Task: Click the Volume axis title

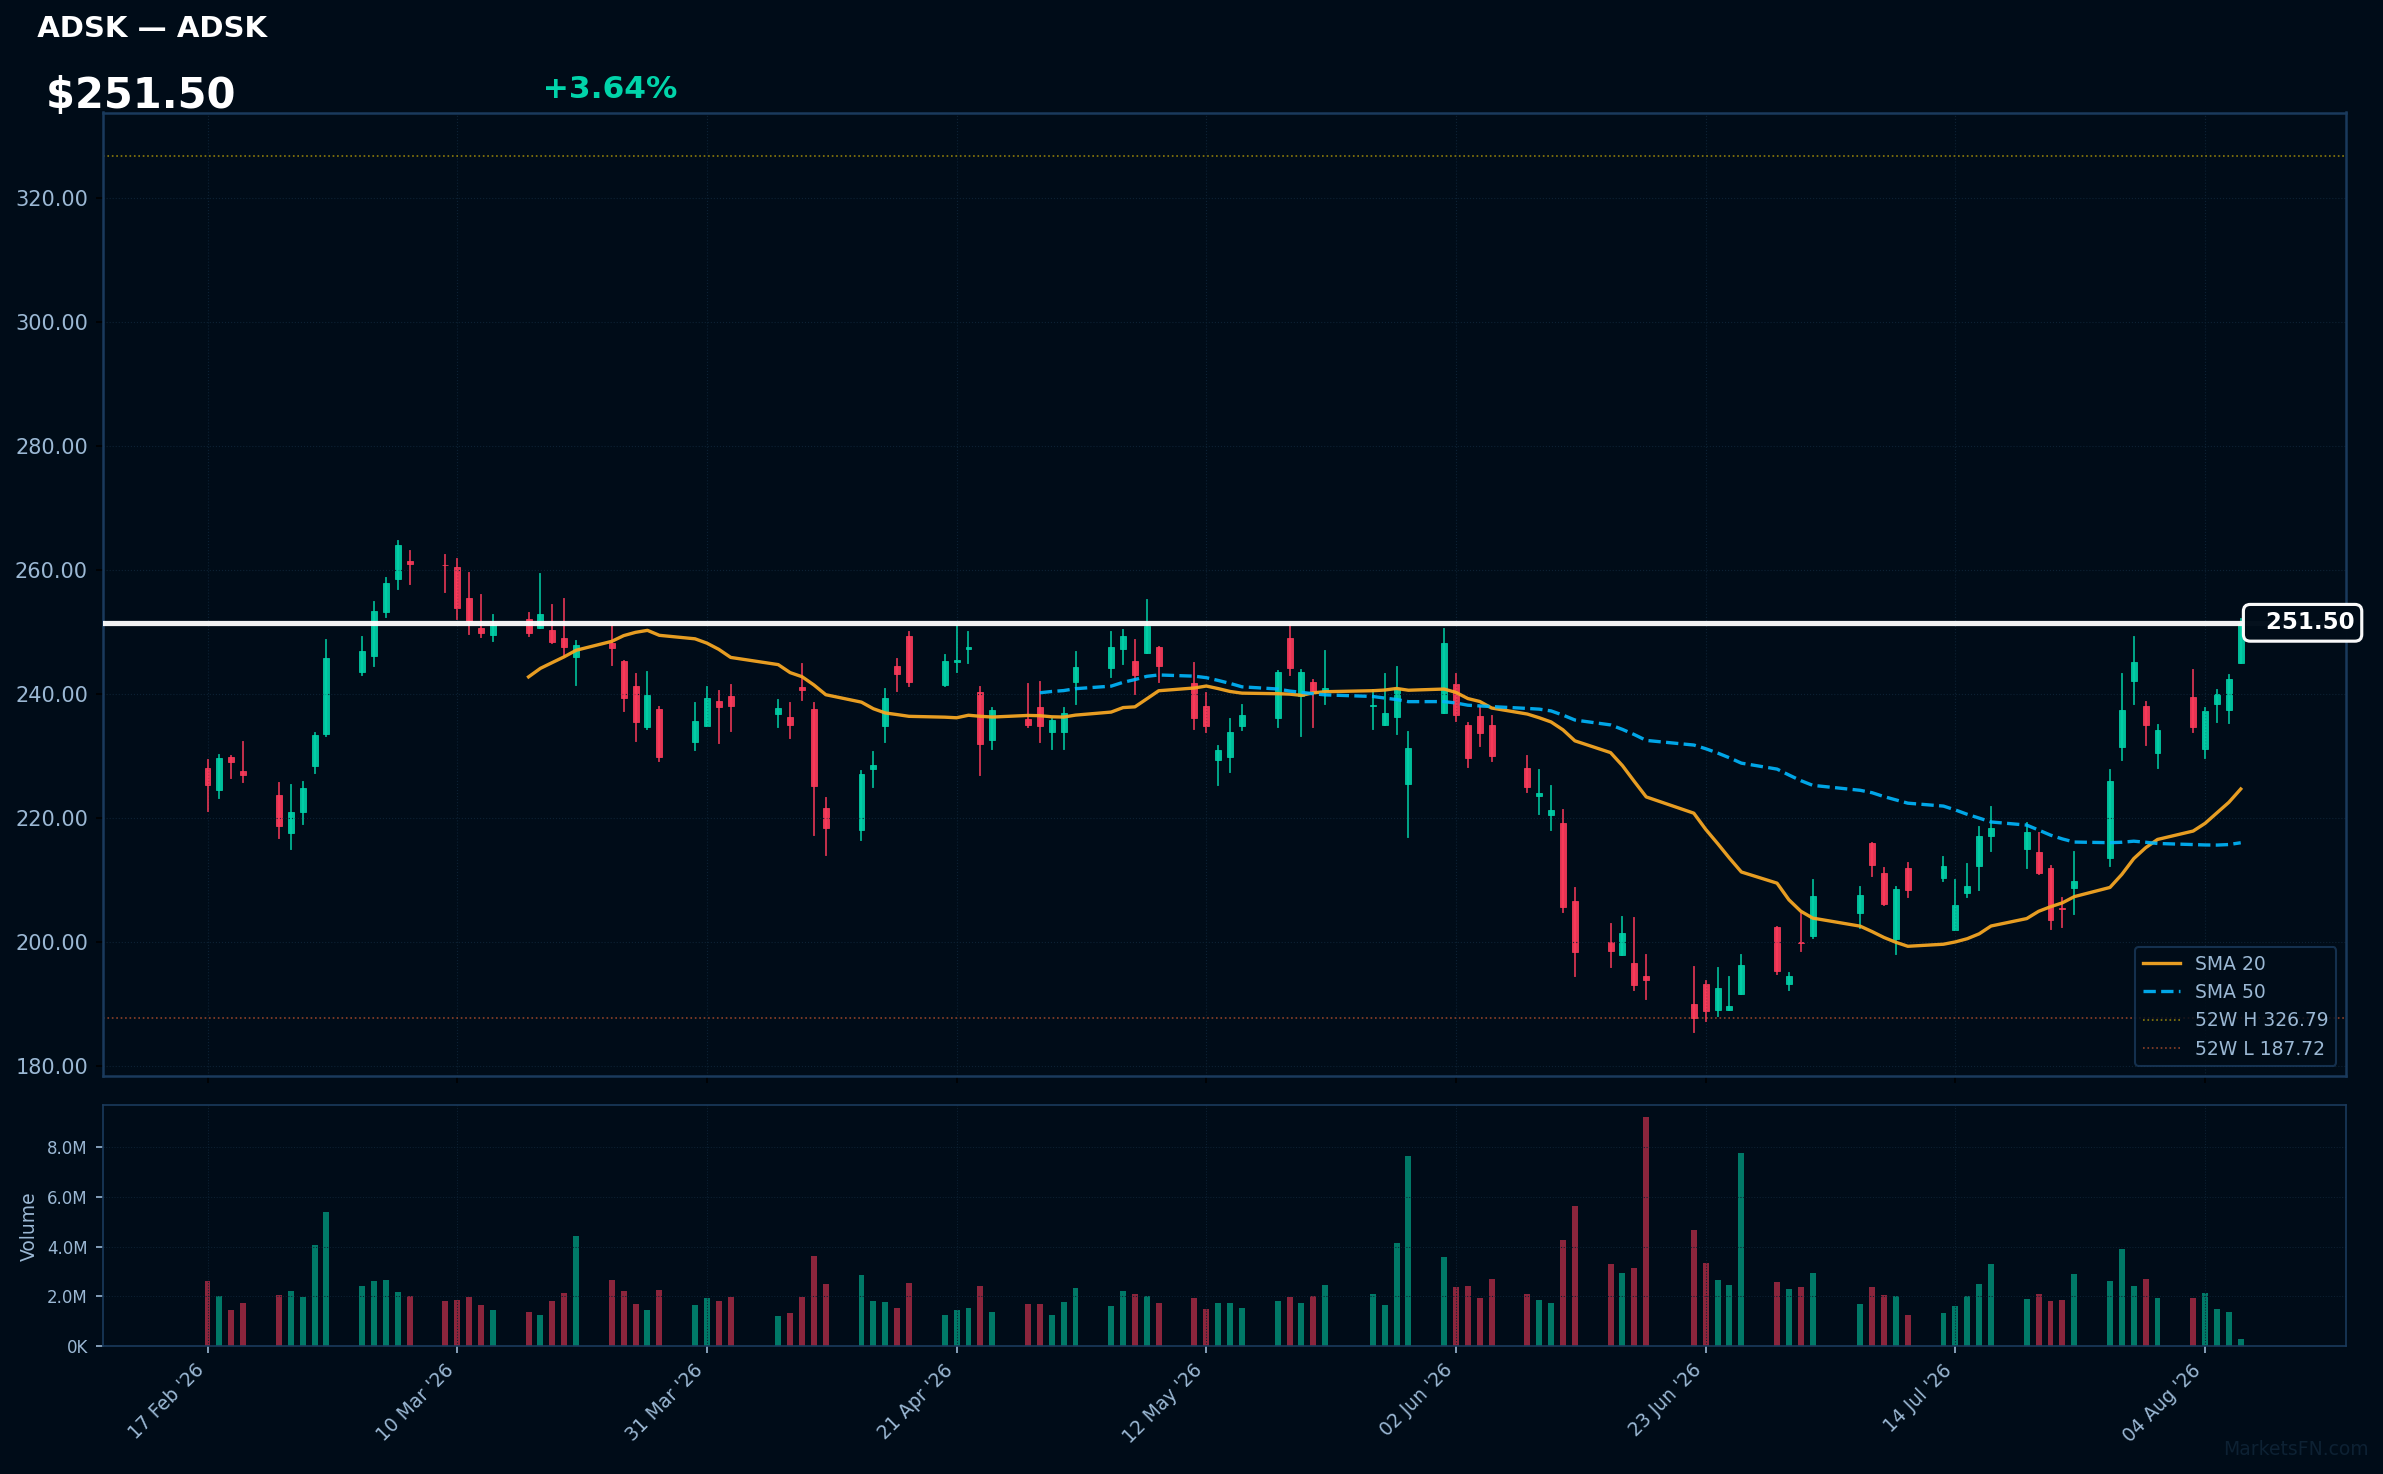Action: (28, 1226)
